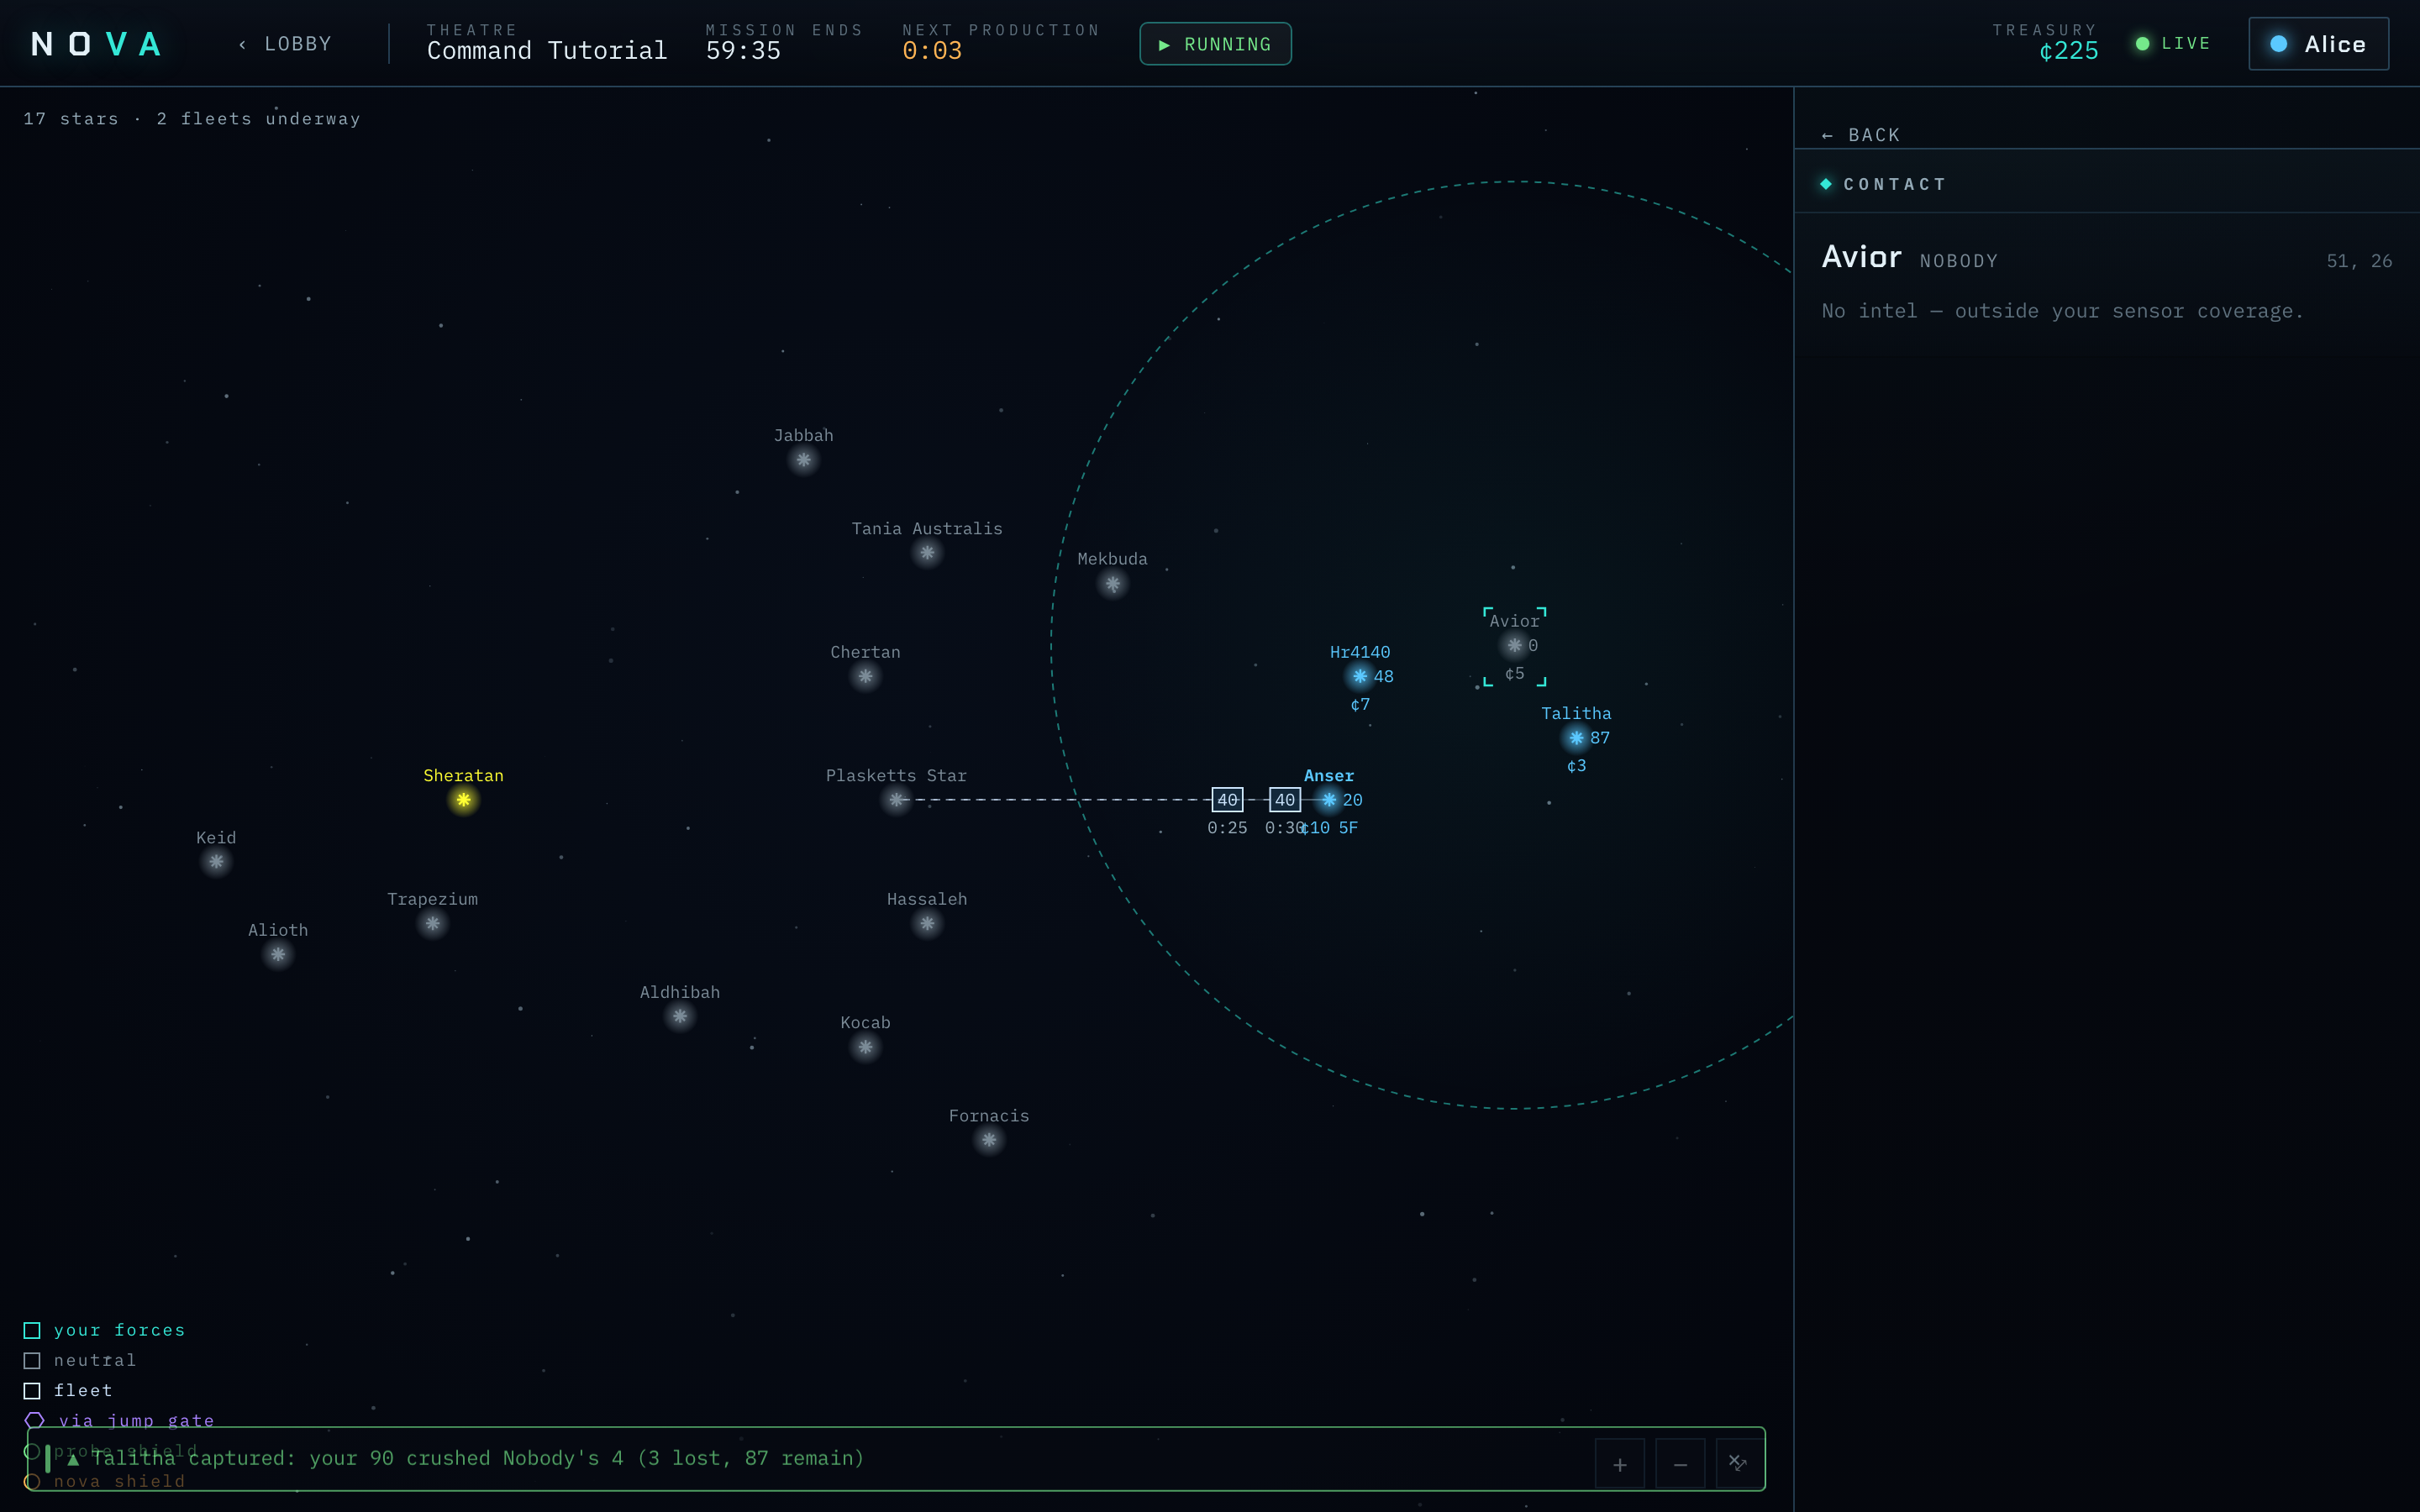Viewport: 2420px width, 1512px height.
Task: Select the Hassaleh star
Action: pyautogui.click(x=927, y=923)
